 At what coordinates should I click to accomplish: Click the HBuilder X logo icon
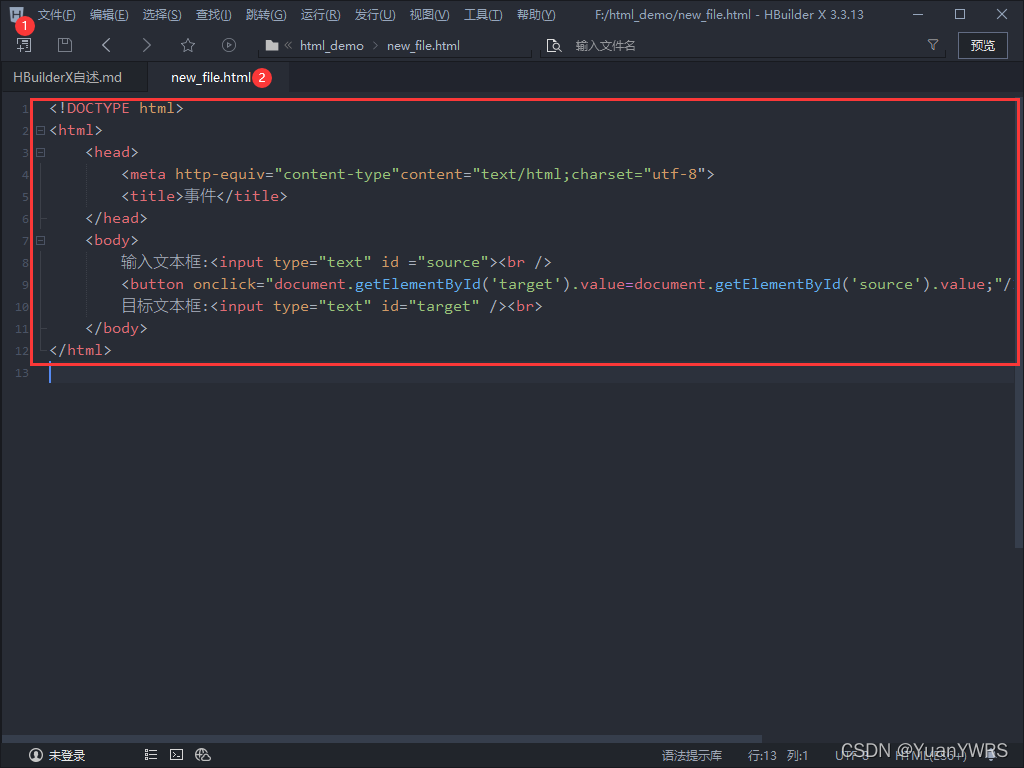click(x=16, y=13)
